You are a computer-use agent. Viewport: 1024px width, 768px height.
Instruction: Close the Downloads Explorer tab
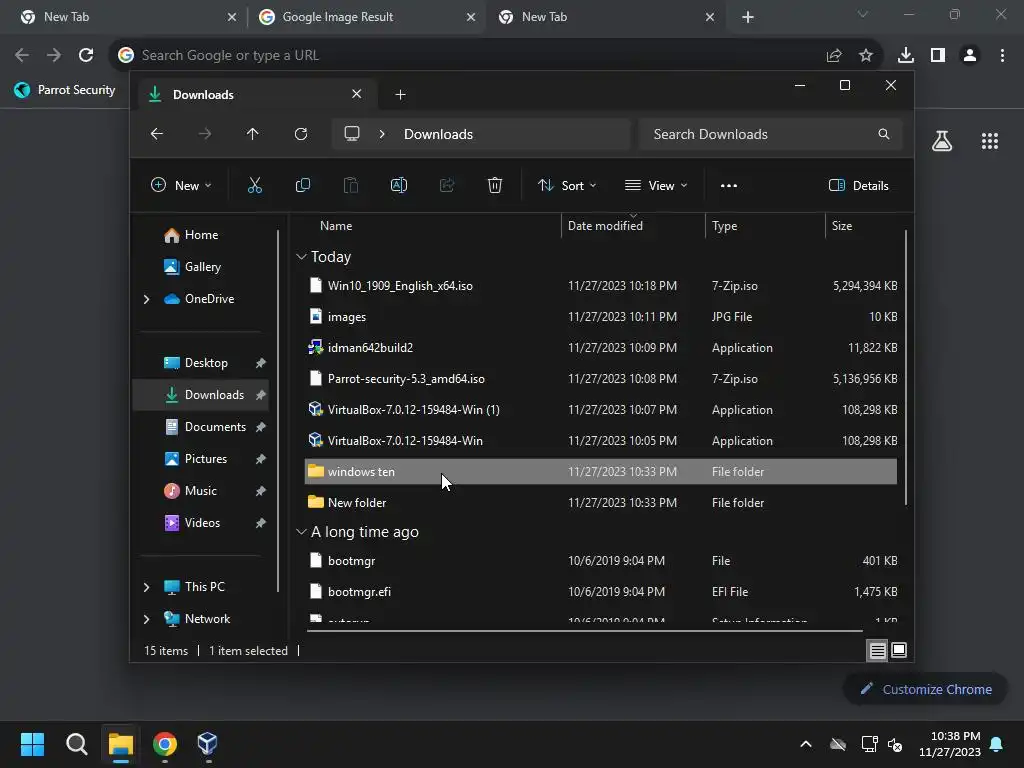357,94
